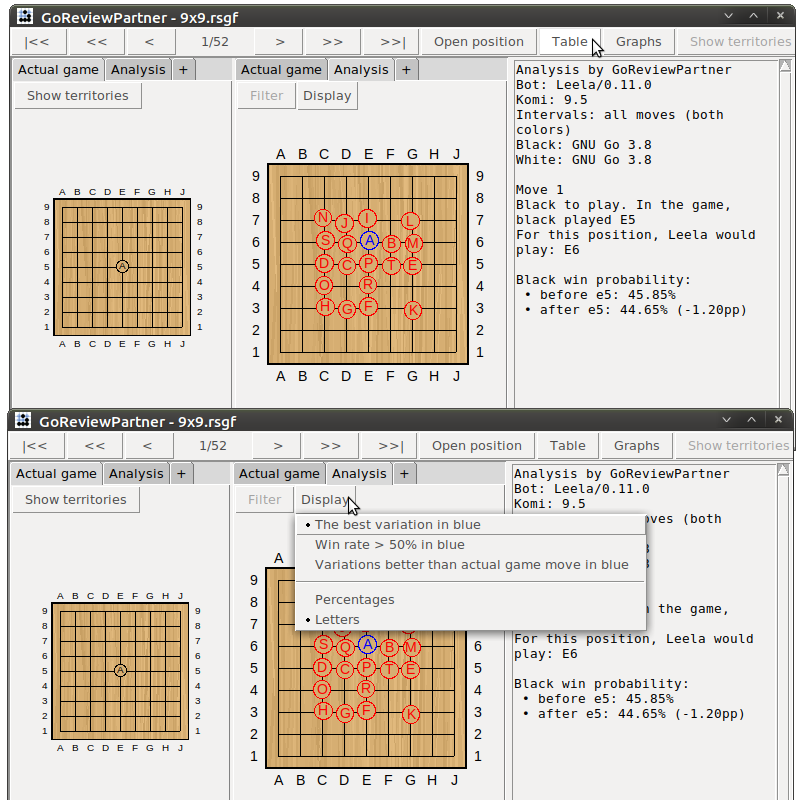
Task: Click red marker K on upper analysis board
Action: (412, 310)
